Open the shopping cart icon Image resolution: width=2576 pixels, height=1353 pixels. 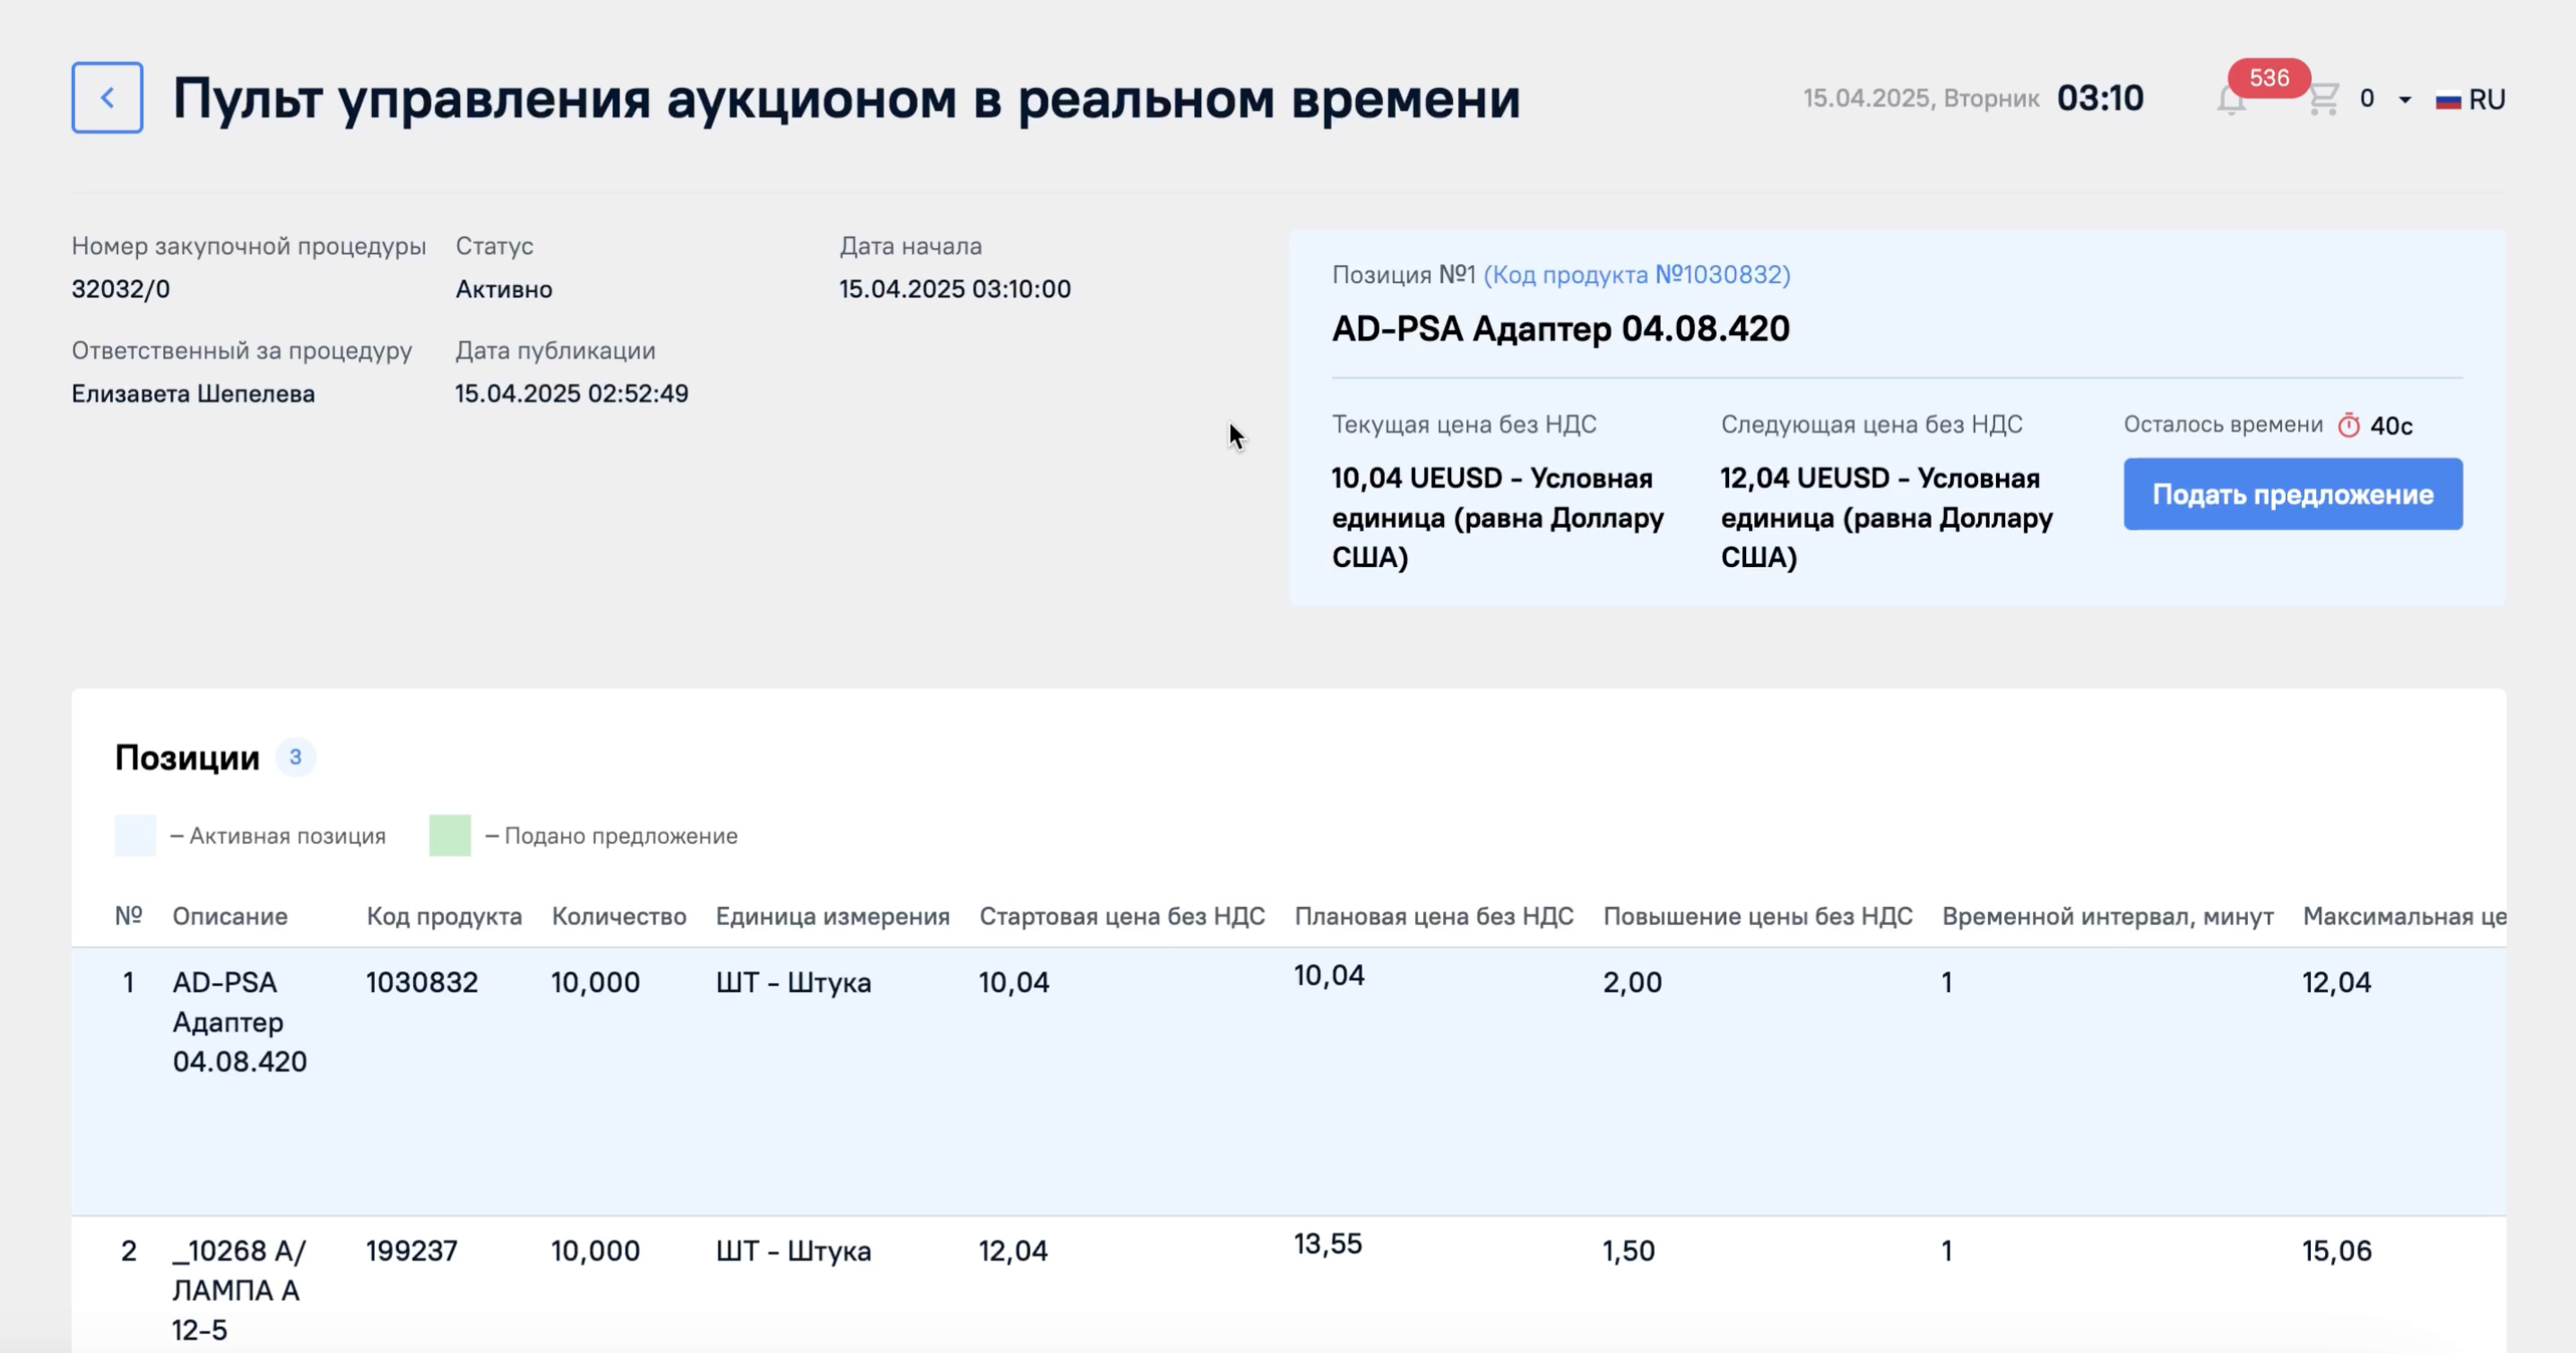pos(2323,99)
